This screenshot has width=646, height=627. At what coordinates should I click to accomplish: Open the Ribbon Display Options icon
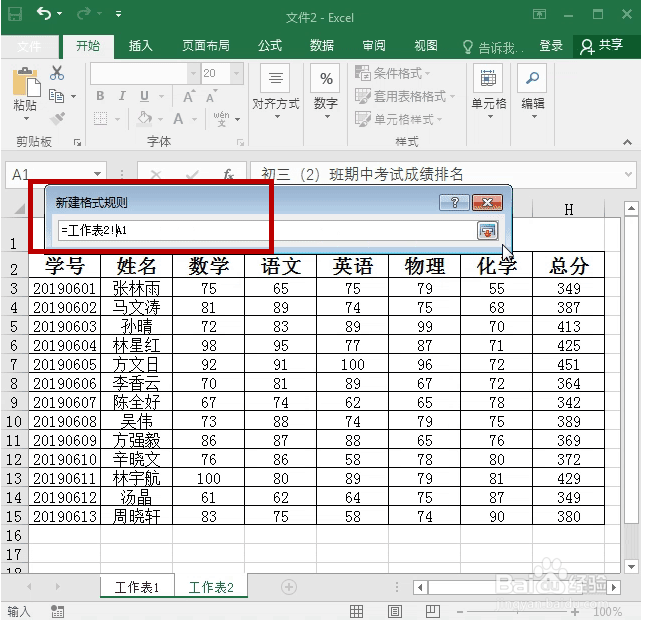point(539,14)
